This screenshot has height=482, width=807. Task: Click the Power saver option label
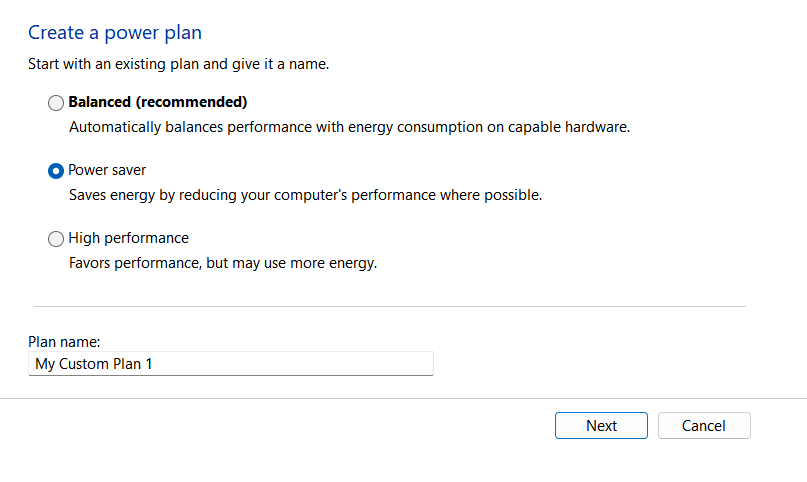107,170
